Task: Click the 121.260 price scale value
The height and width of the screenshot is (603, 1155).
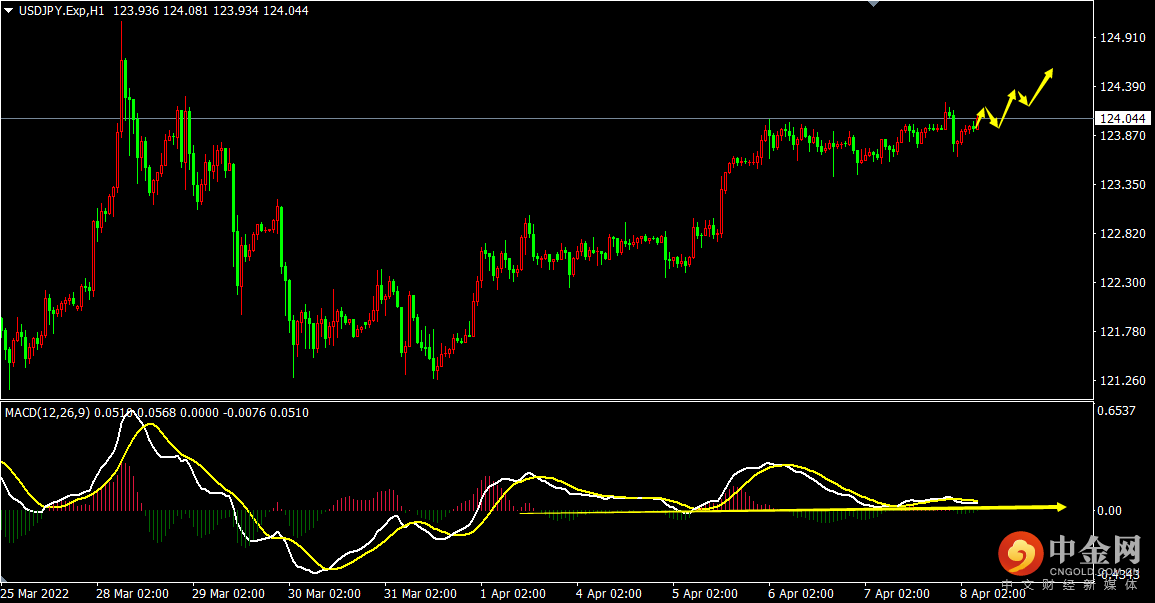Action: point(1122,381)
